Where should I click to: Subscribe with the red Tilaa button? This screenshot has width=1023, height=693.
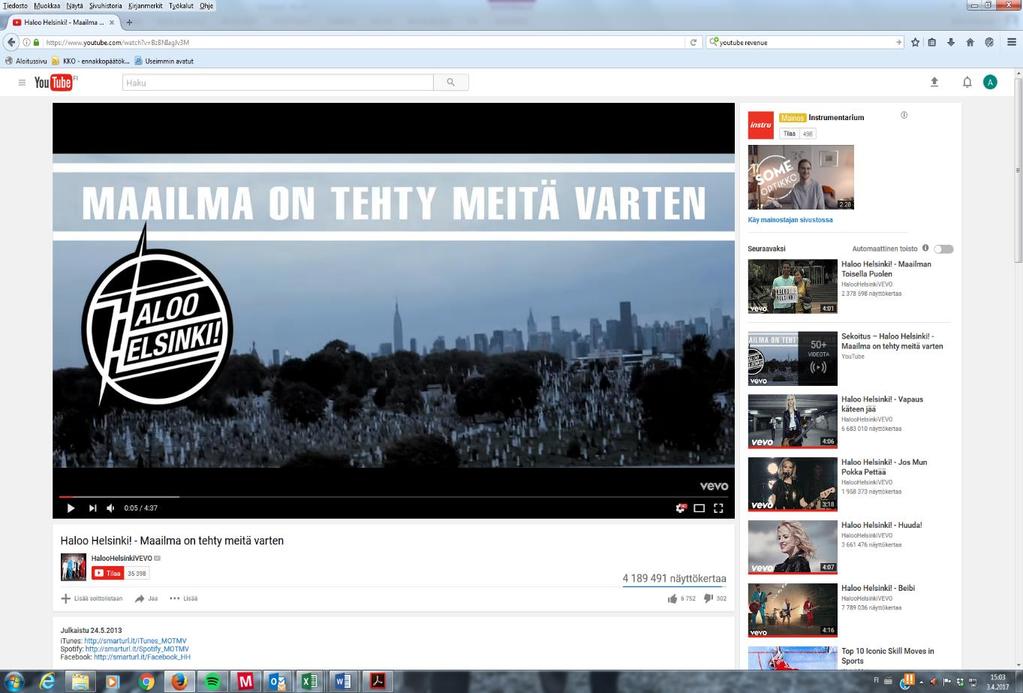108,573
